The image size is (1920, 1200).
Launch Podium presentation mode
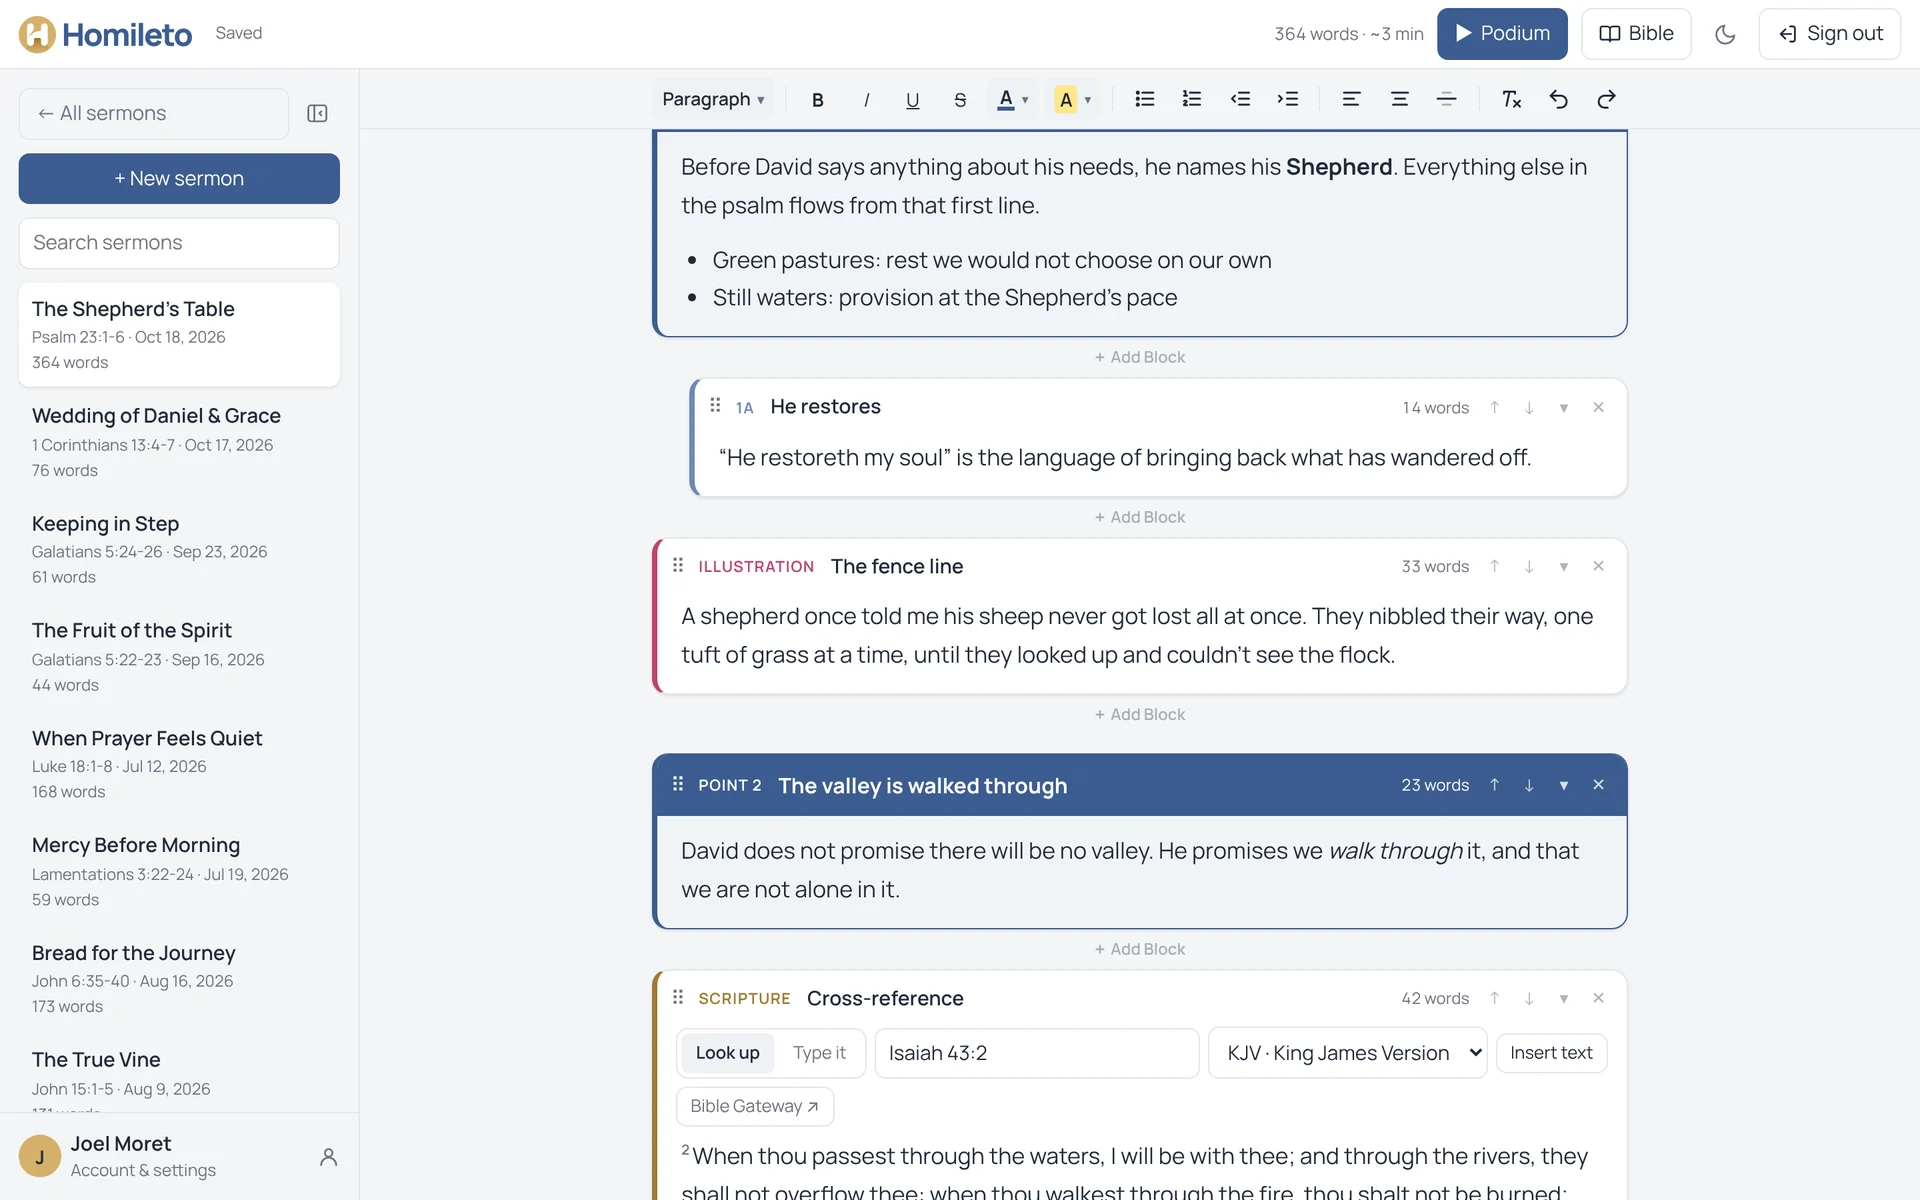(x=1502, y=34)
